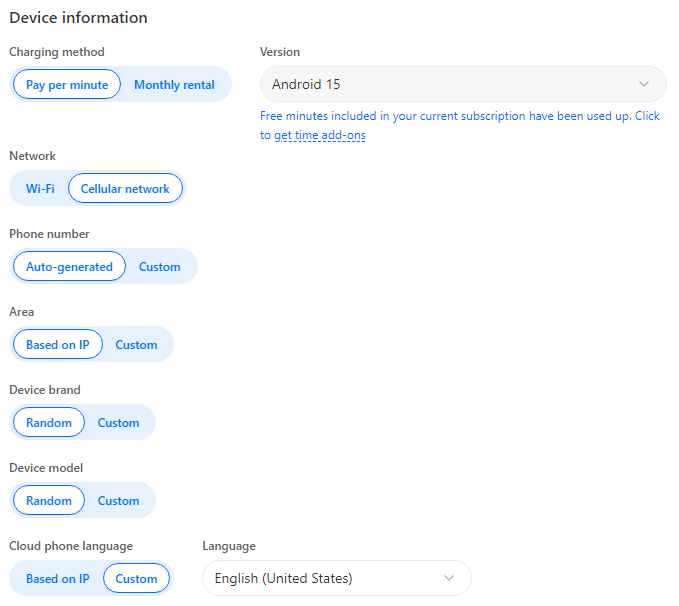Click chevron of the Language selector
This screenshot has width=679, height=606.
coord(449,578)
